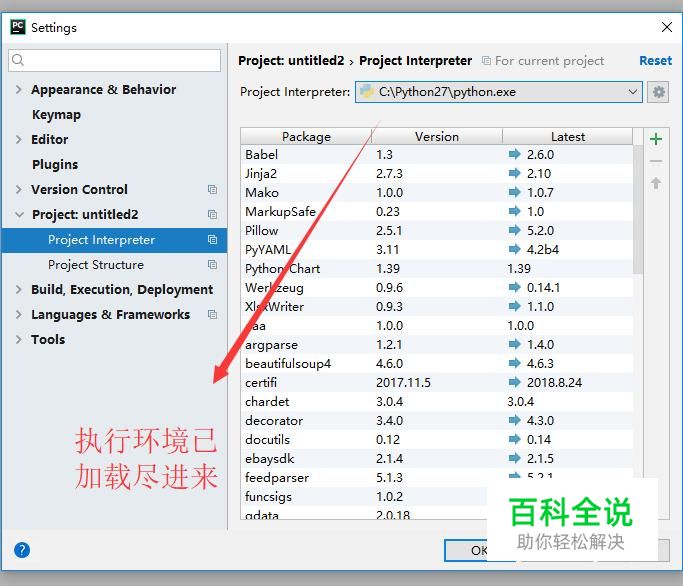
Task: Click update arrow icon for docutils
Action: tap(514, 439)
